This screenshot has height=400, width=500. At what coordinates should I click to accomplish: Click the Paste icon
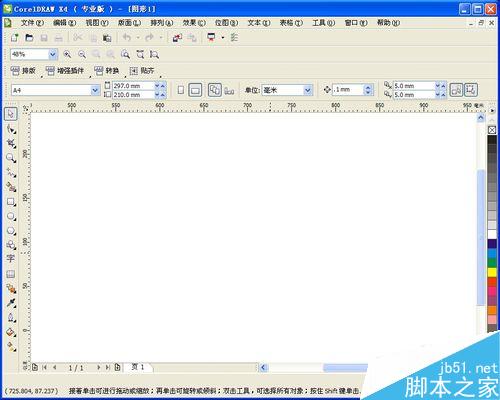tap(107, 38)
